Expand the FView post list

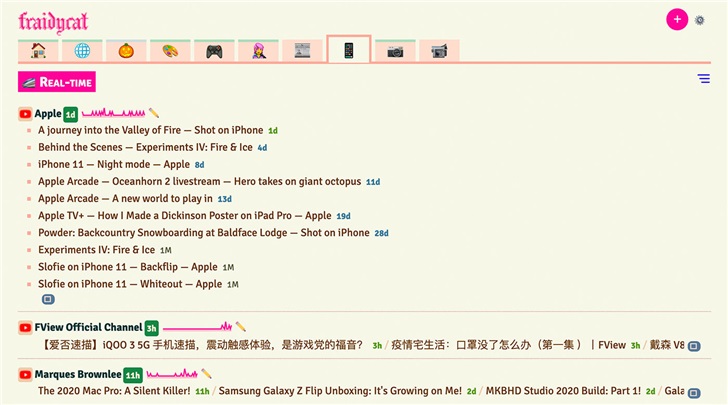[x=694, y=346]
